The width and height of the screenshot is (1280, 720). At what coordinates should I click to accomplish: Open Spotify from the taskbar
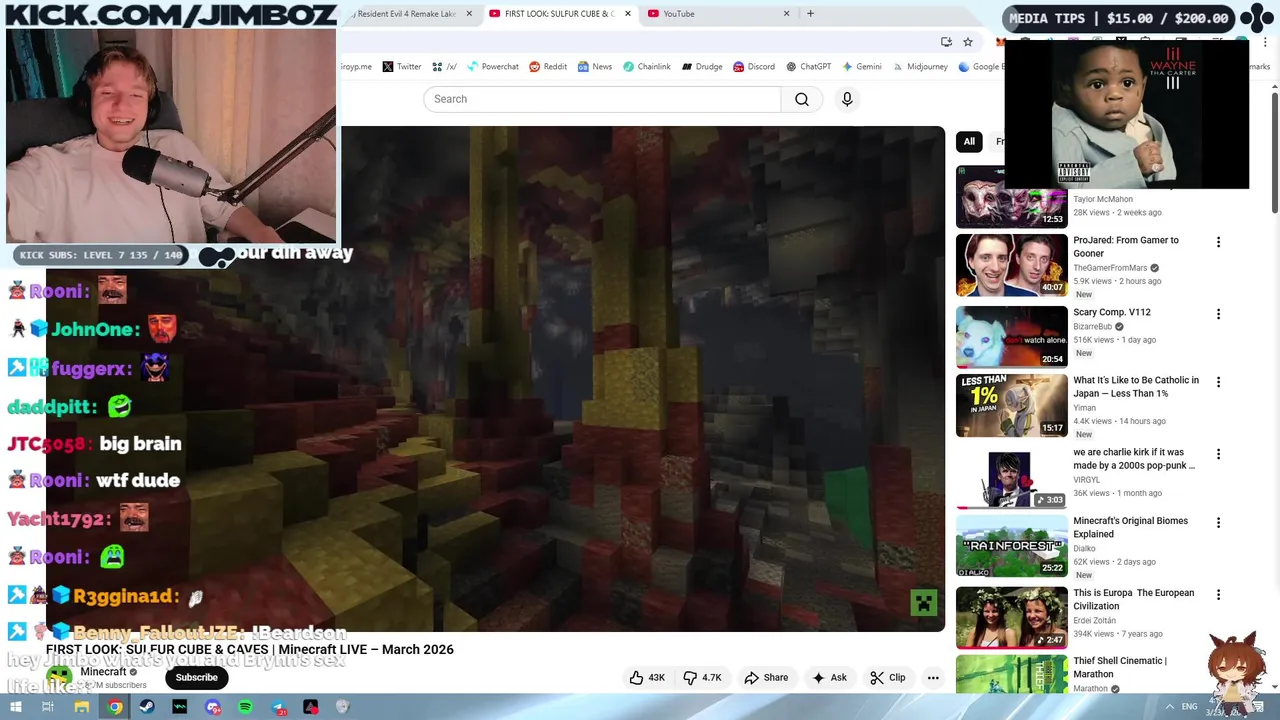(245, 707)
